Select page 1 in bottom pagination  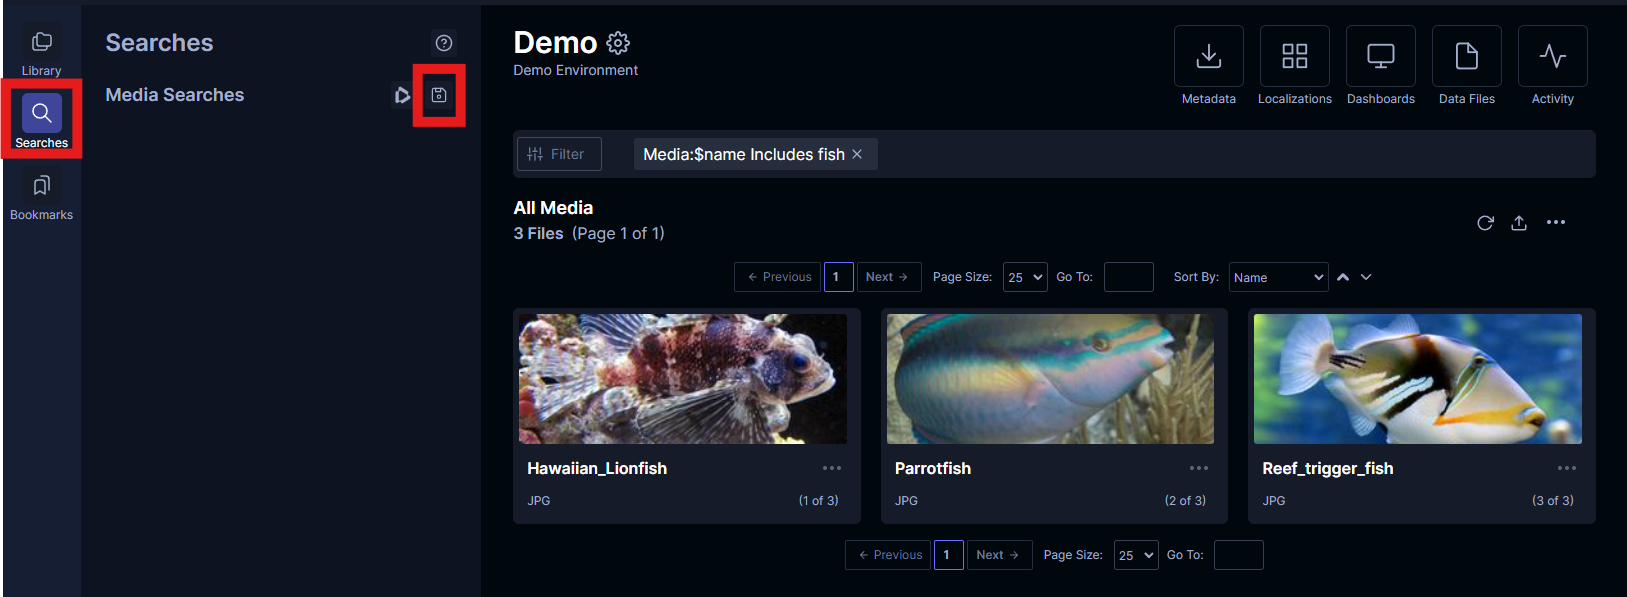click(x=949, y=555)
